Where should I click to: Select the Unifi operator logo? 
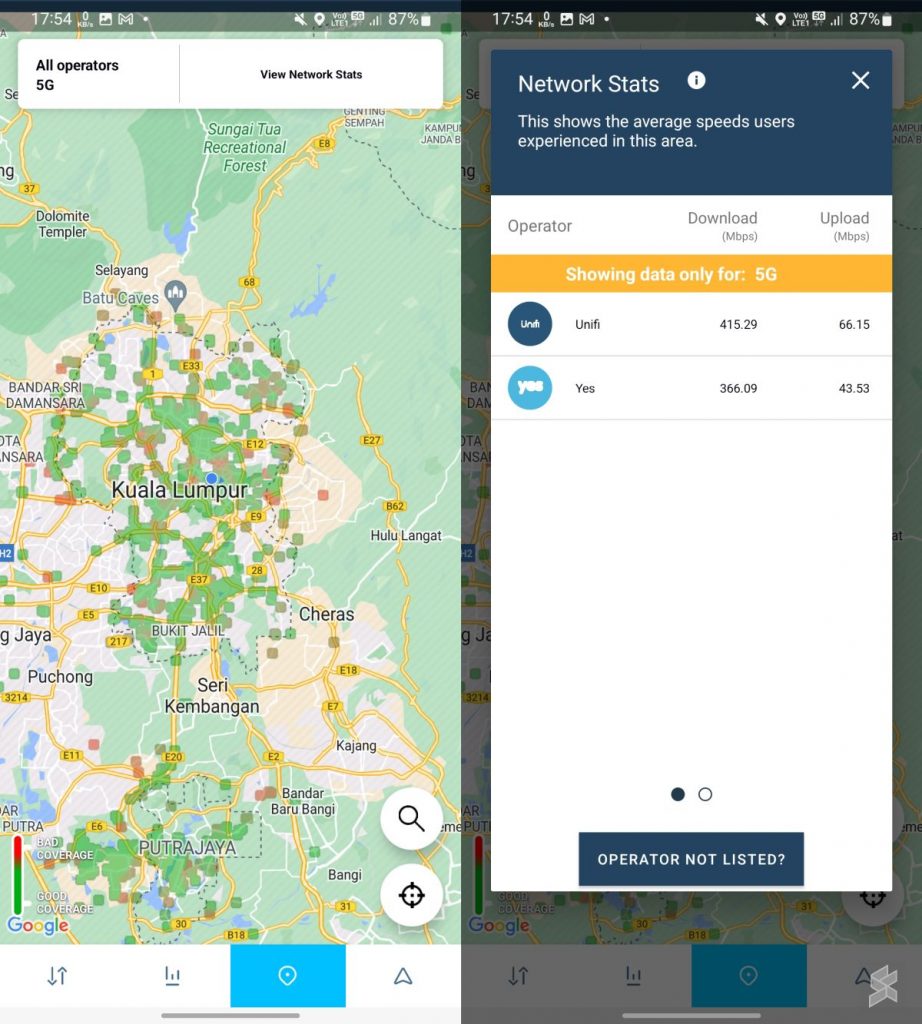click(x=530, y=324)
